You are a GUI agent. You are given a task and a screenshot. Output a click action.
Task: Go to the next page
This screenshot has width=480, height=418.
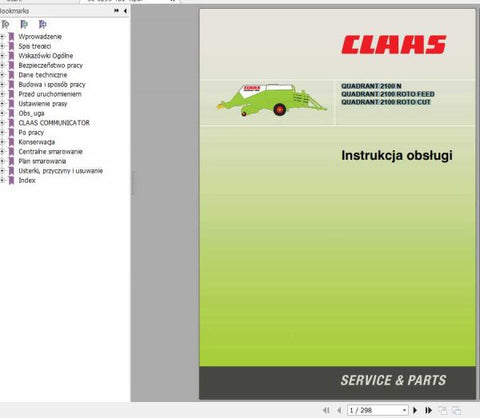[415, 410]
